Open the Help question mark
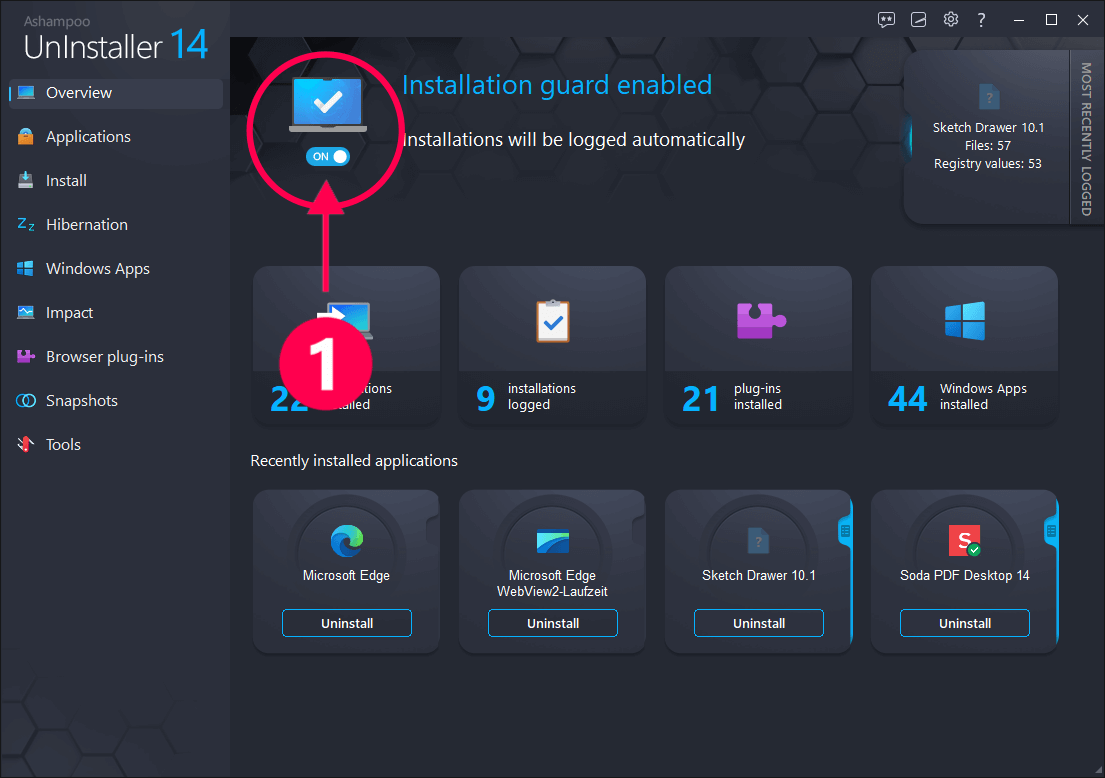 [x=981, y=19]
